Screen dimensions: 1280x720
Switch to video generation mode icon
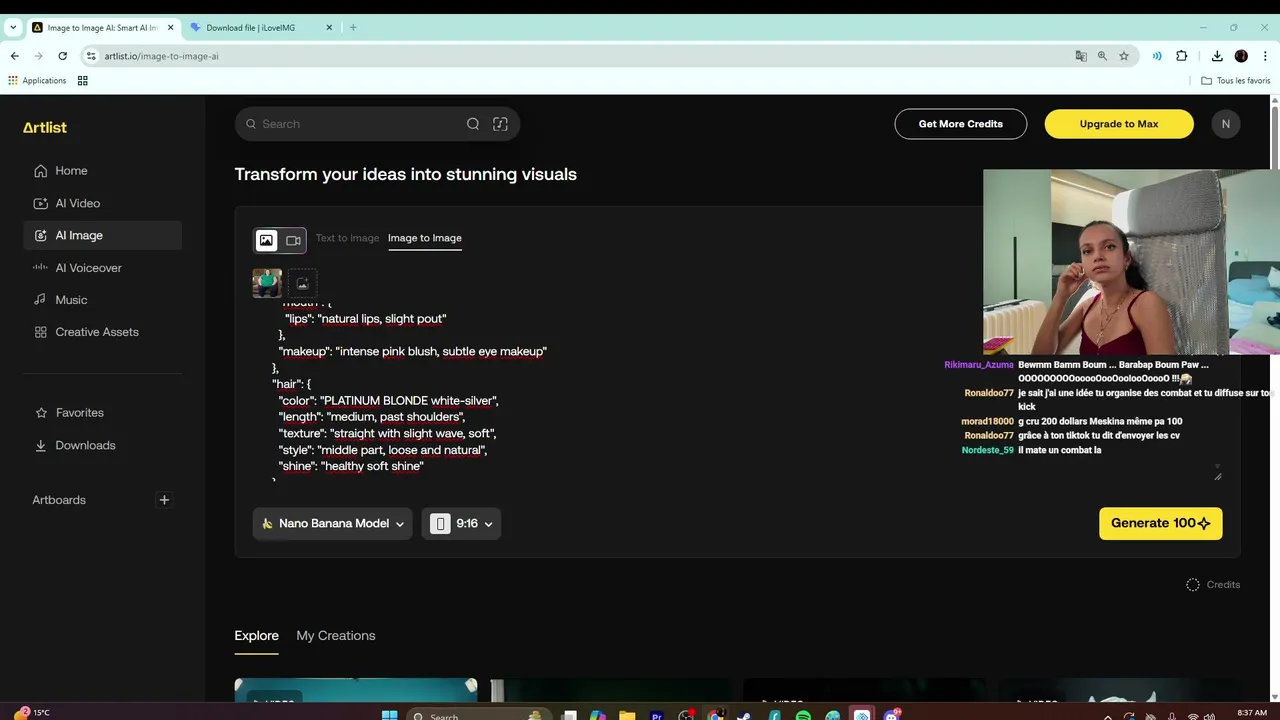pos(293,240)
